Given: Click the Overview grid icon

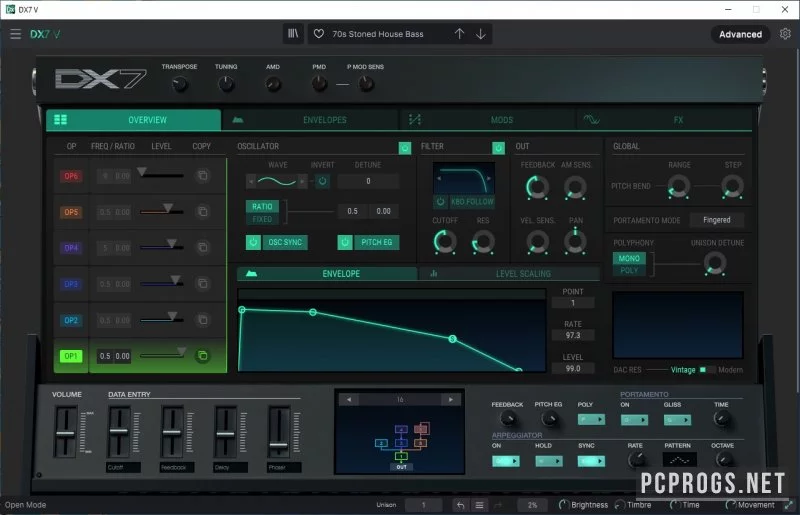Looking at the screenshot, I should (x=60, y=119).
